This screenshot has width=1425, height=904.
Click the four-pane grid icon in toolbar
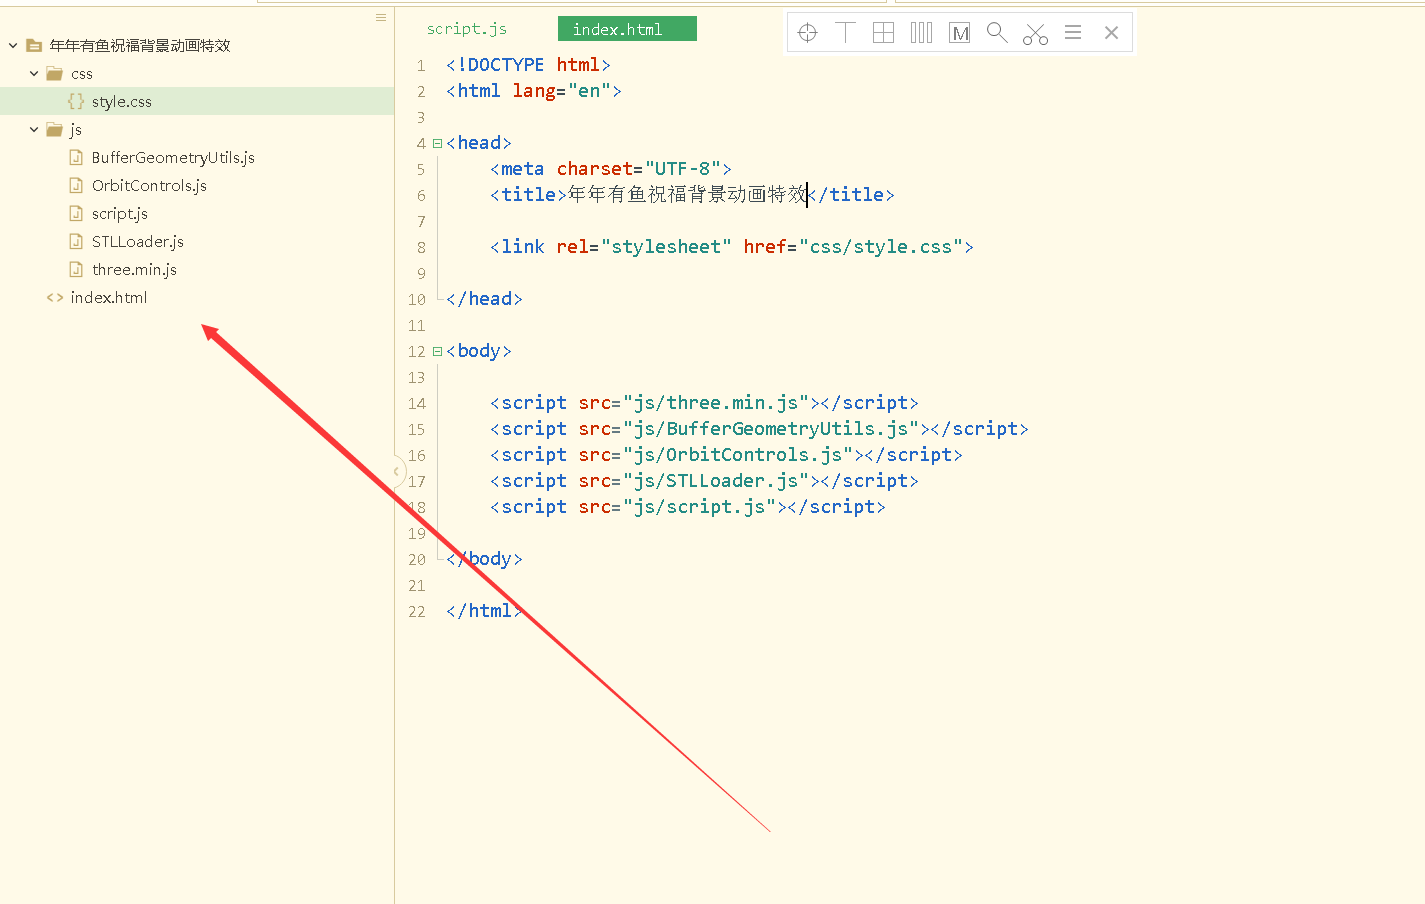tap(883, 33)
